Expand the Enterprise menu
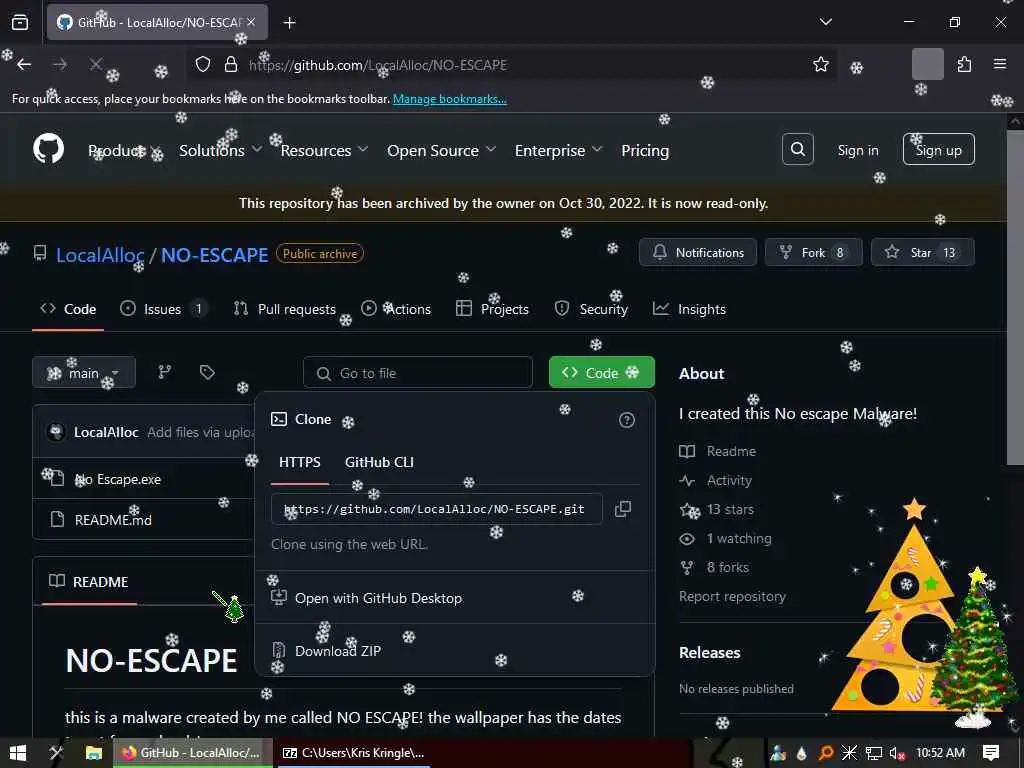 click(x=558, y=150)
